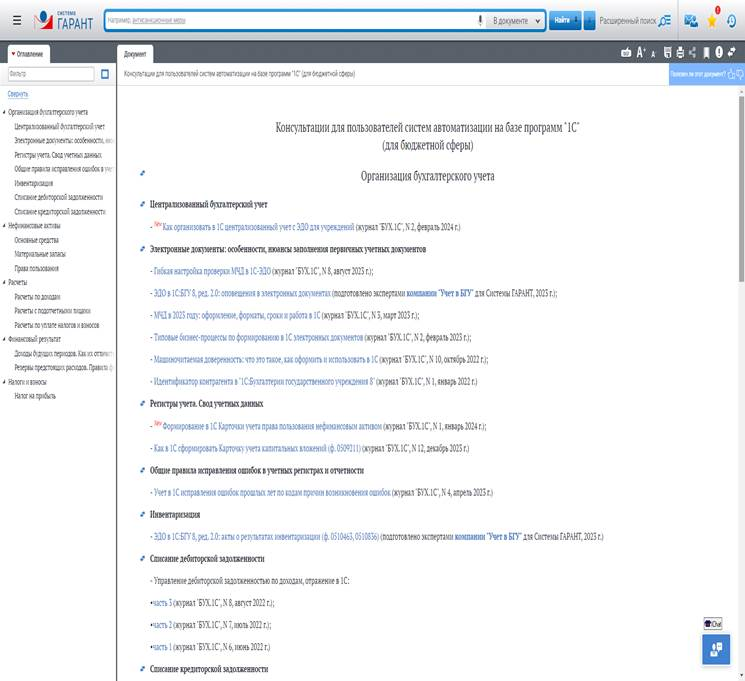Collapse the Налоги и взносы tree node
745x681 pixels.
click(4, 382)
